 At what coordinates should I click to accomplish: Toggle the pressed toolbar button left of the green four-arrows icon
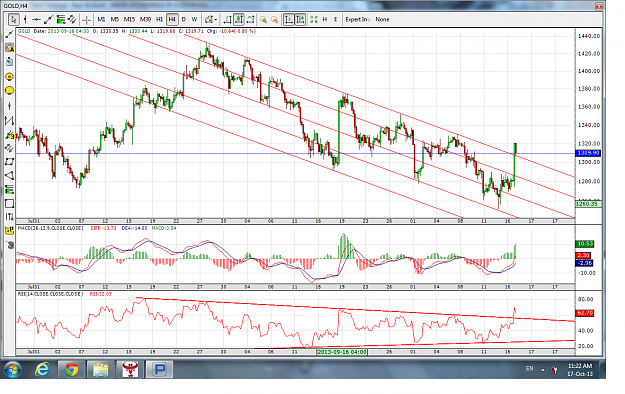pyautogui.click(x=301, y=19)
